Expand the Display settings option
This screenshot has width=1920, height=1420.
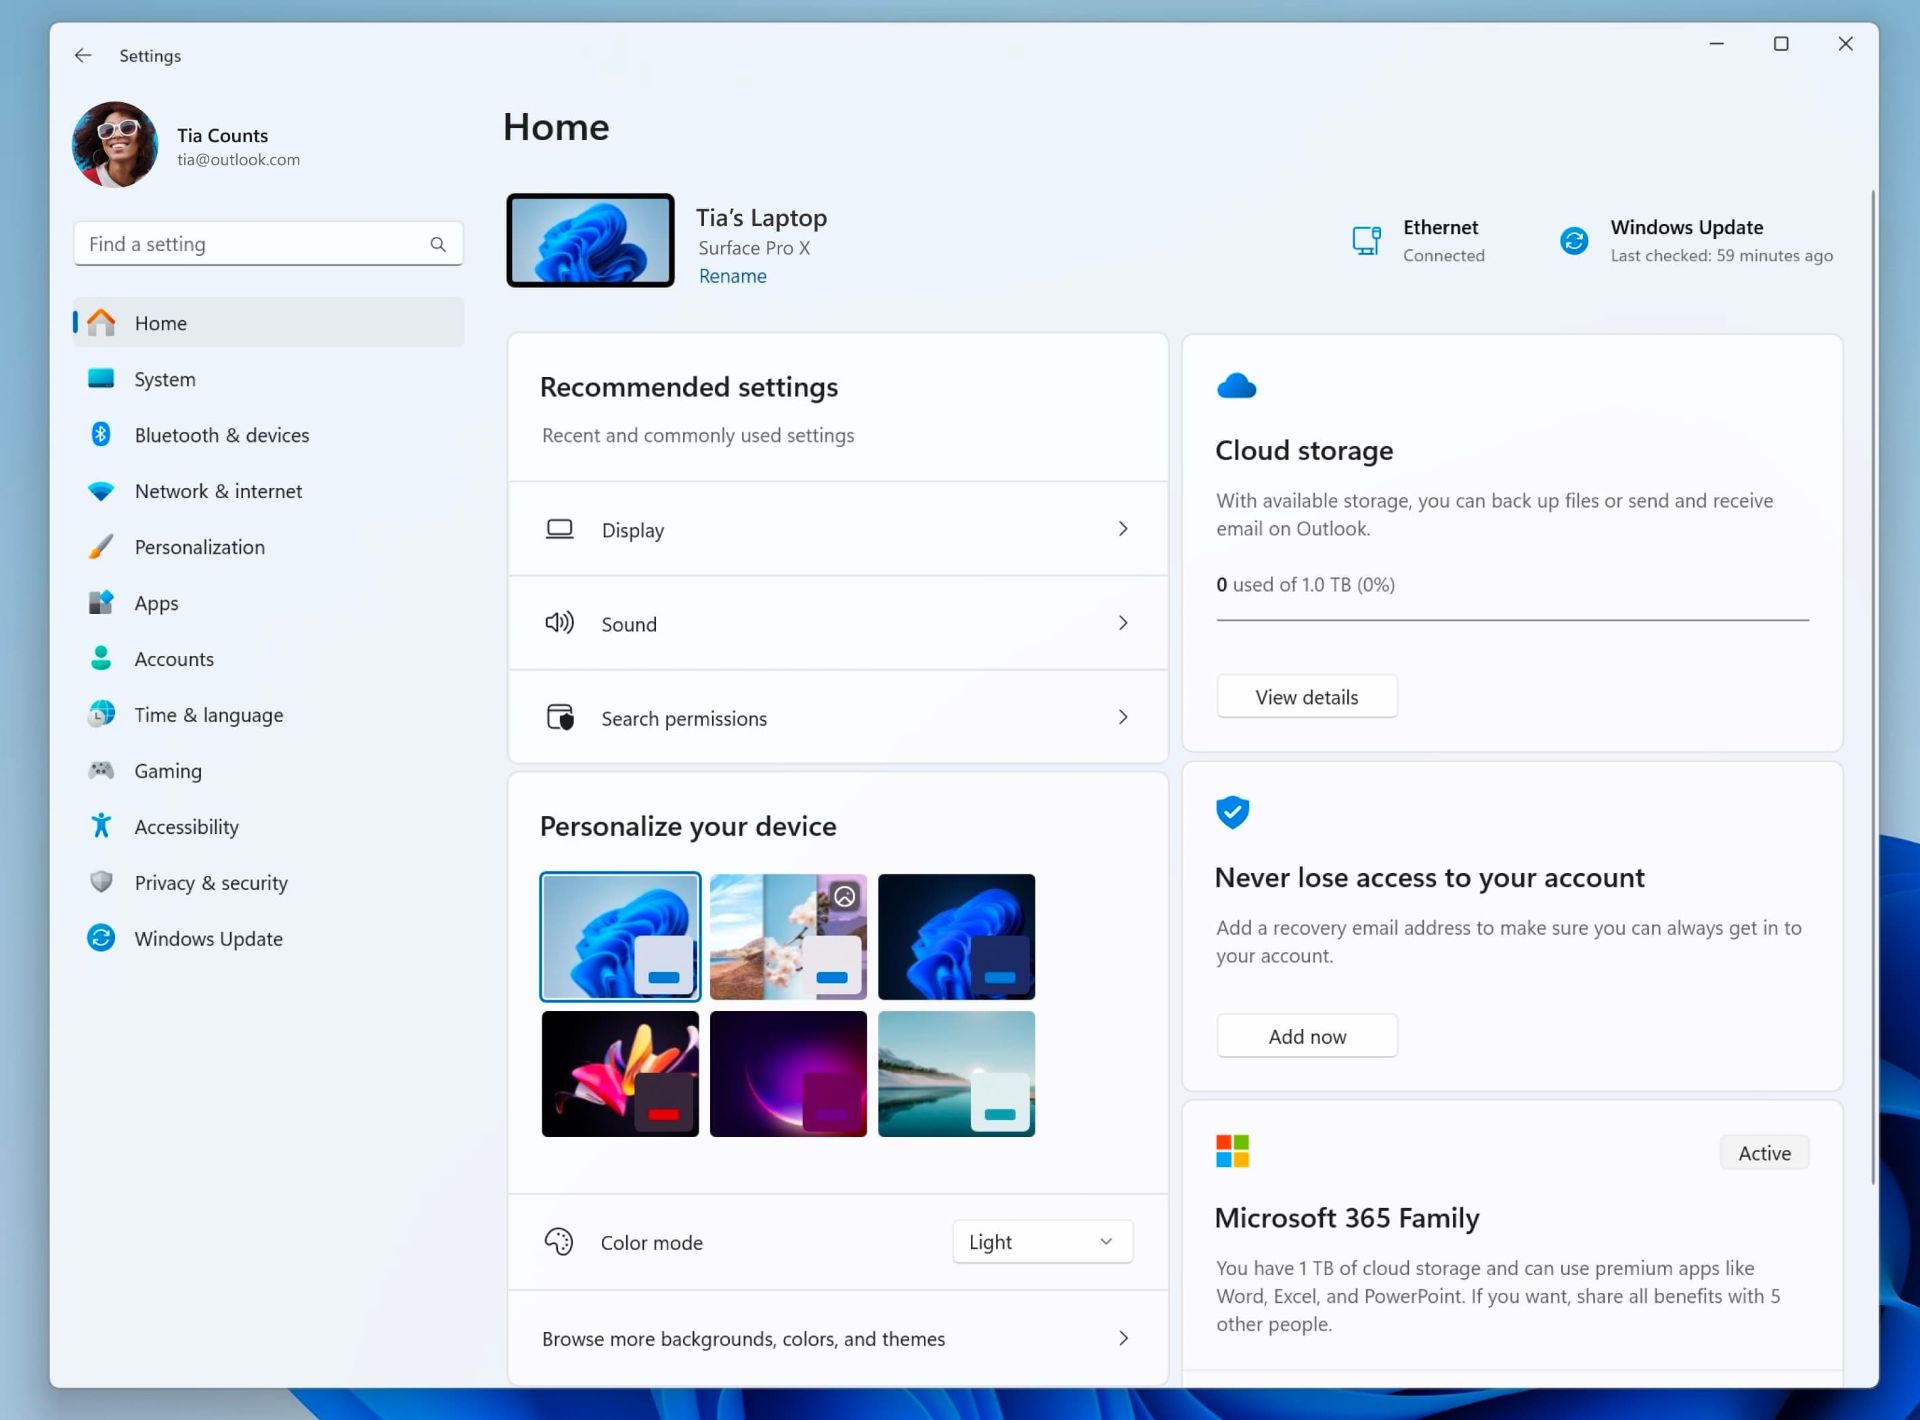click(1123, 528)
